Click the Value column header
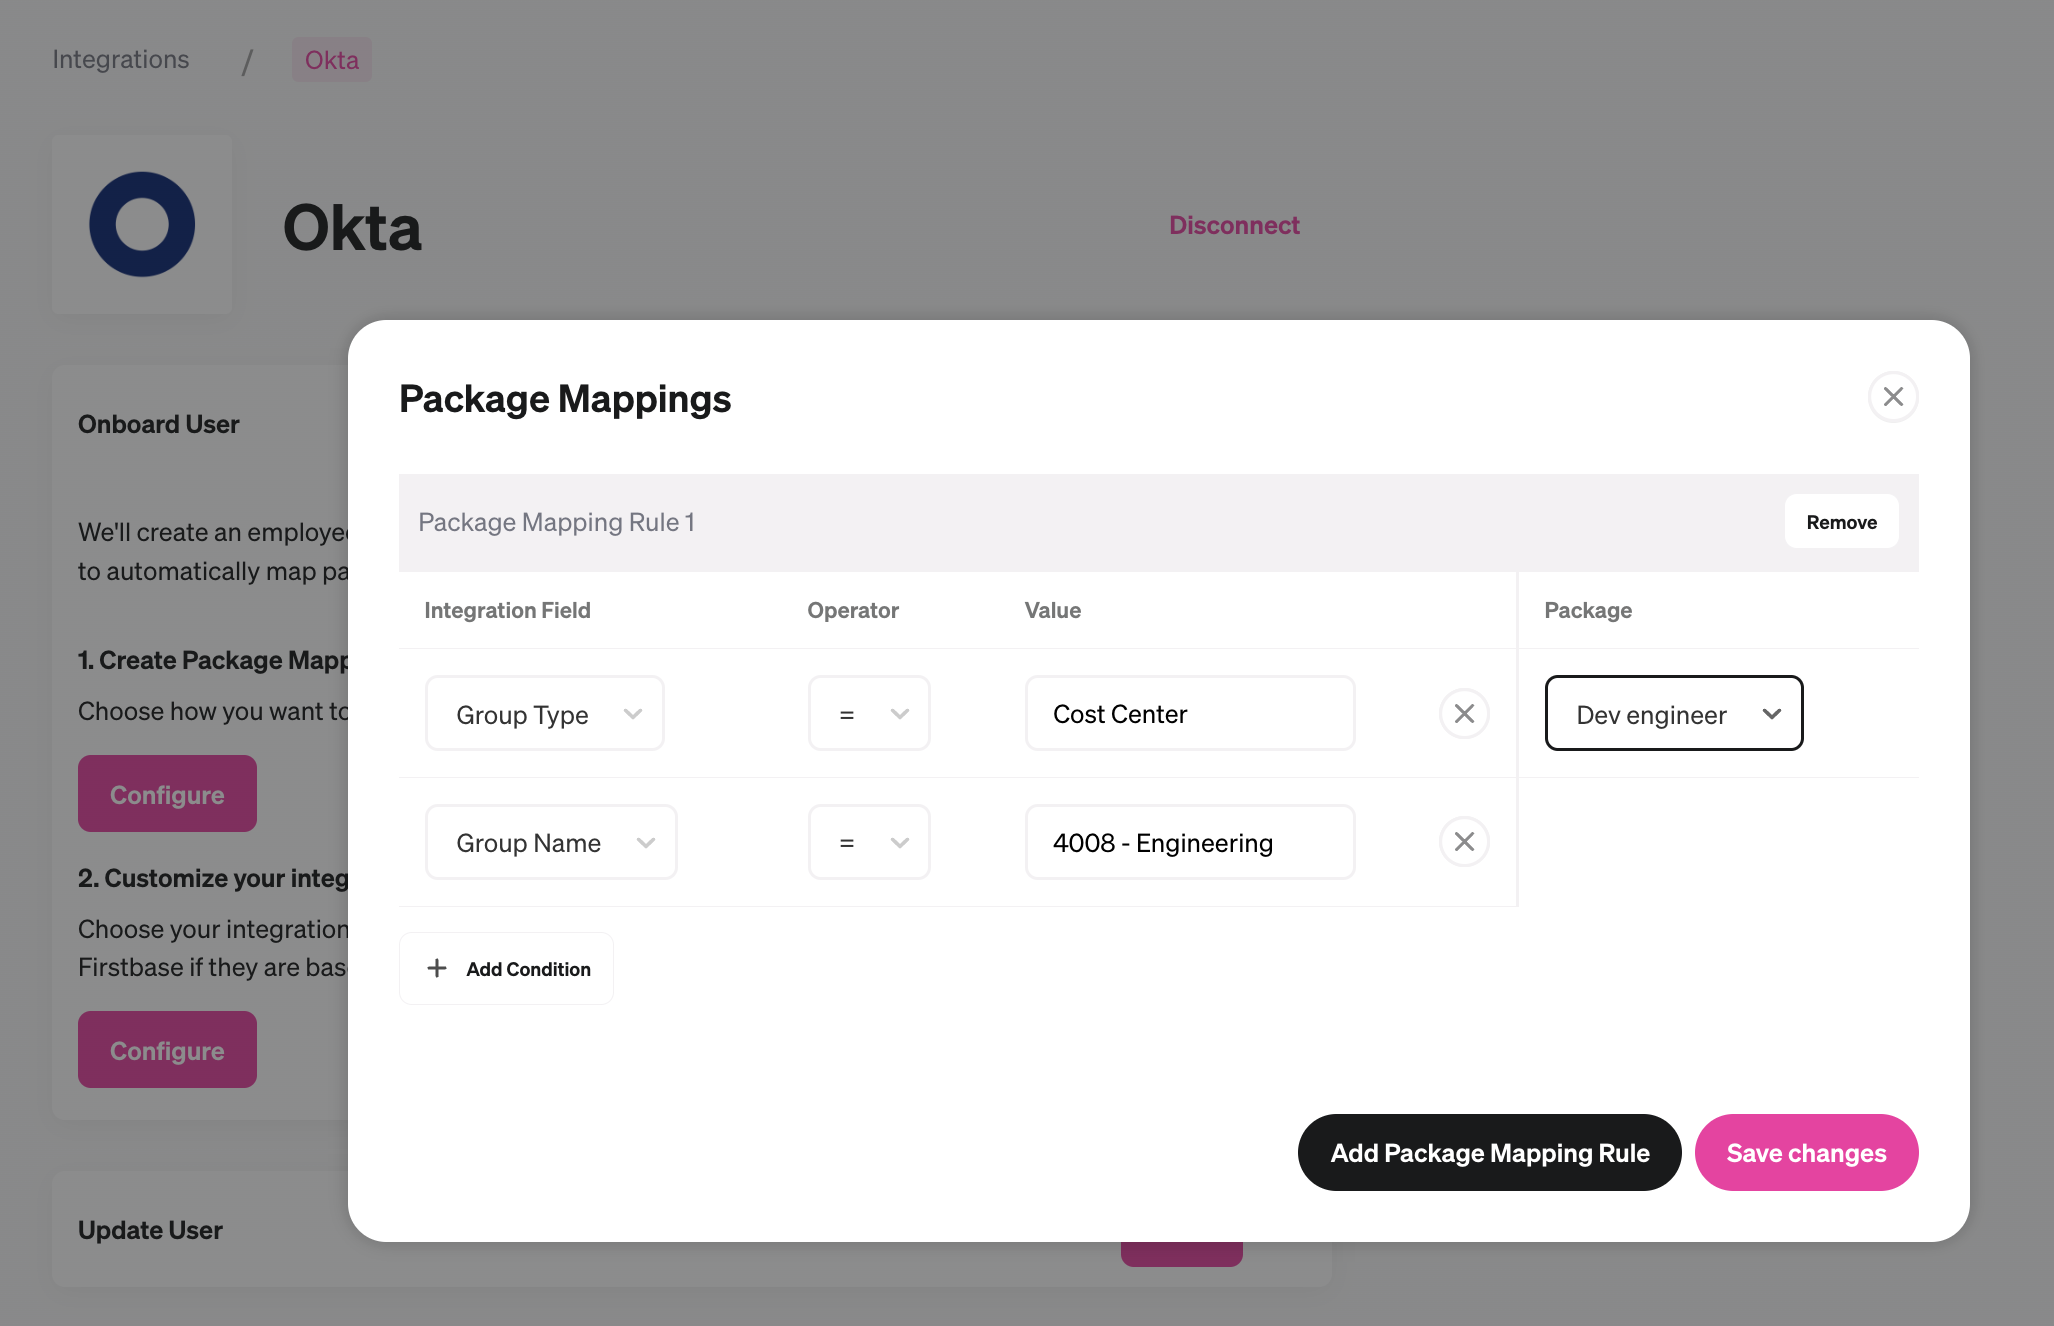This screenshot has height=1326, width=2054. pyautogui.click(x=1052, y=610)
